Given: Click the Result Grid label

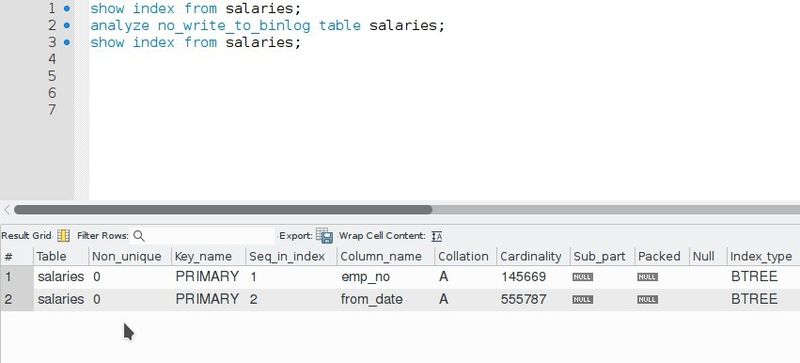Looking at the screenshot, I should (x=27, y=235).
